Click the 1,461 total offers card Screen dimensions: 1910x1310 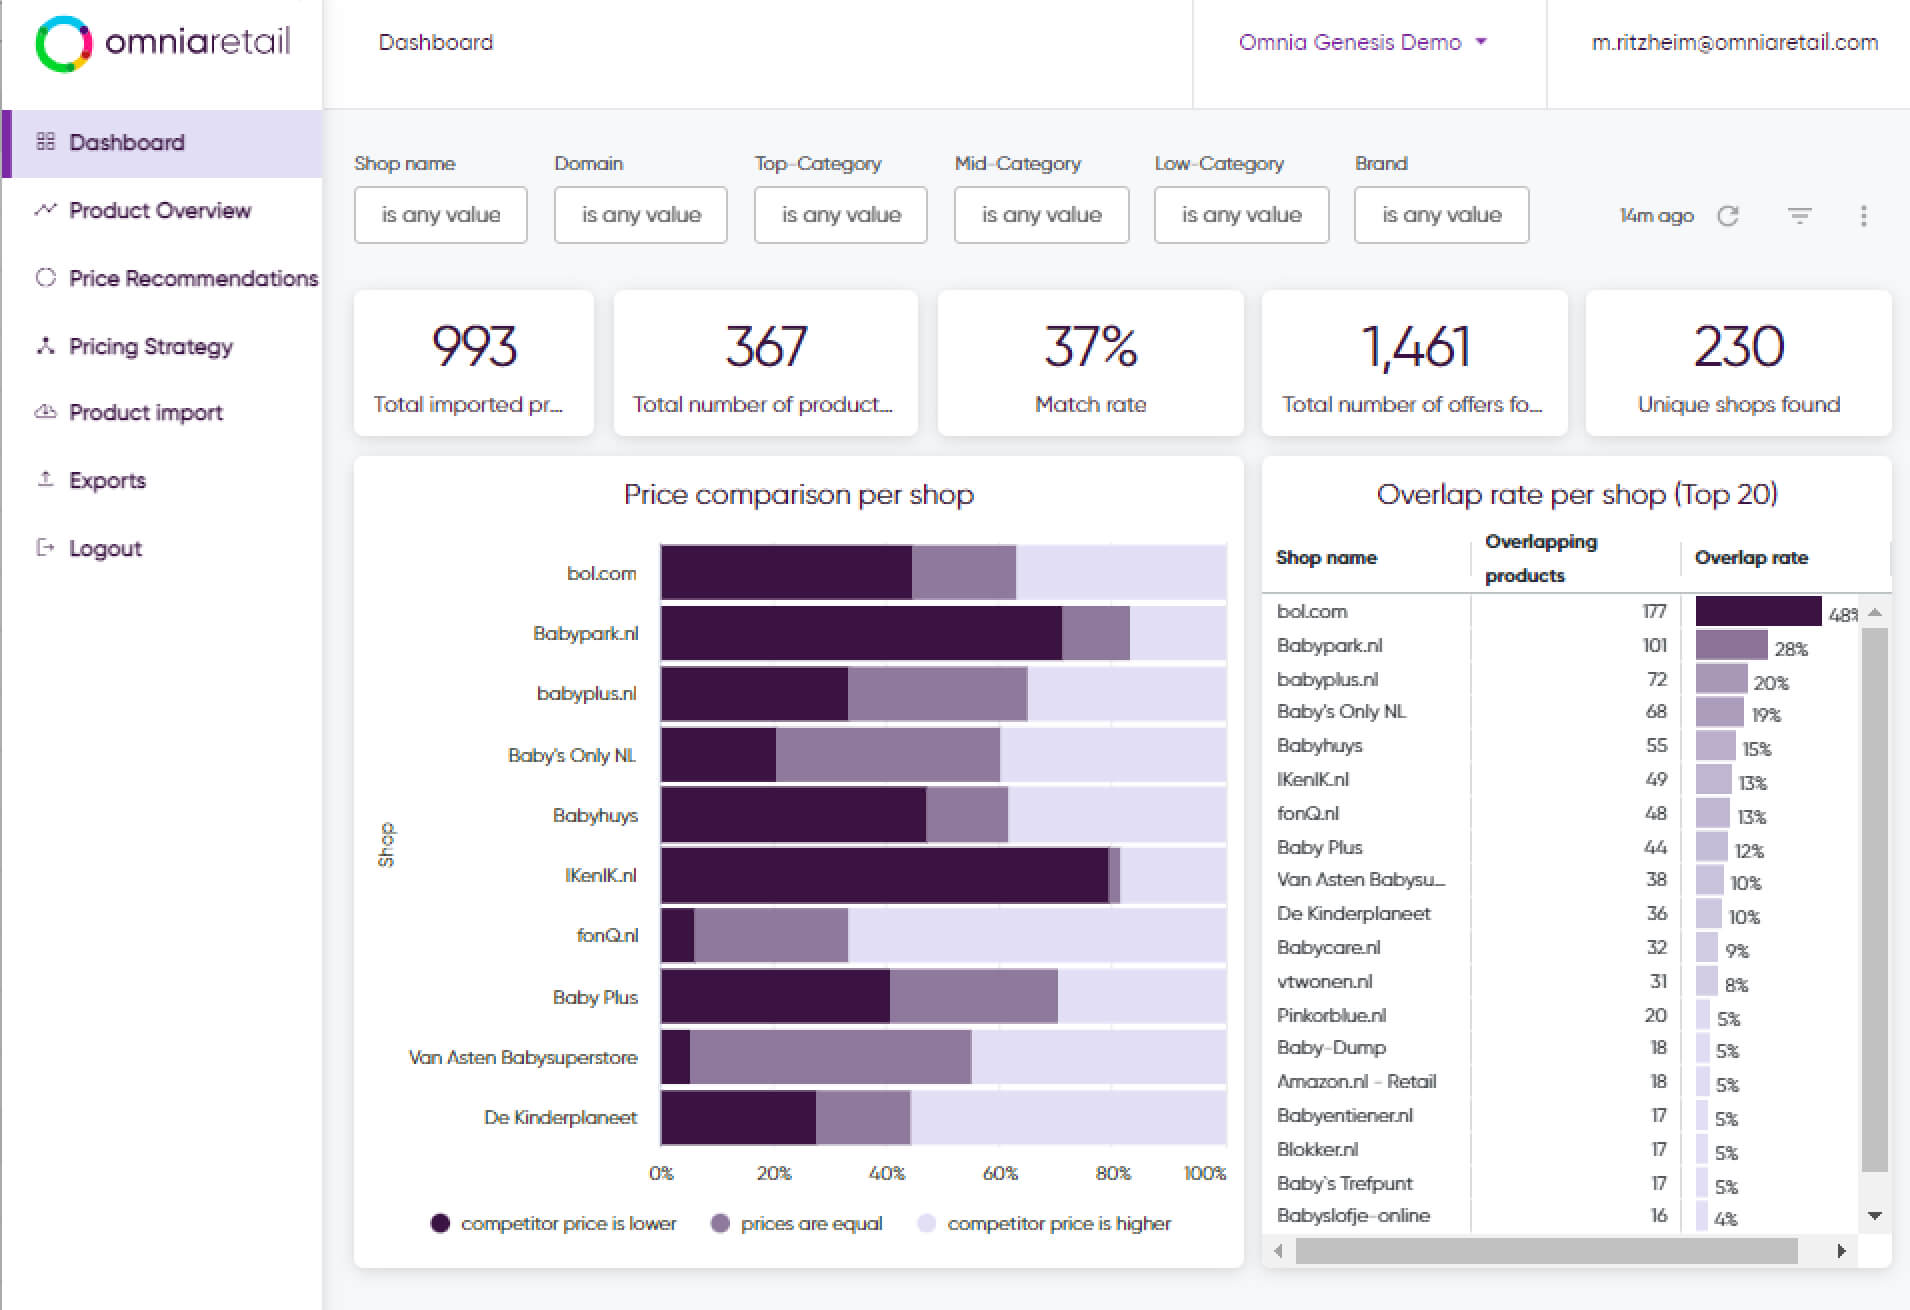1414,363
